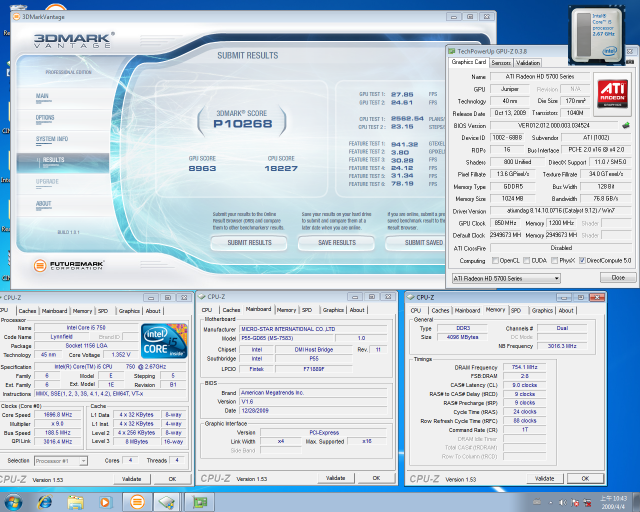
Task: Show hidden tray icons with the arrow
Action: coord(550,503)
